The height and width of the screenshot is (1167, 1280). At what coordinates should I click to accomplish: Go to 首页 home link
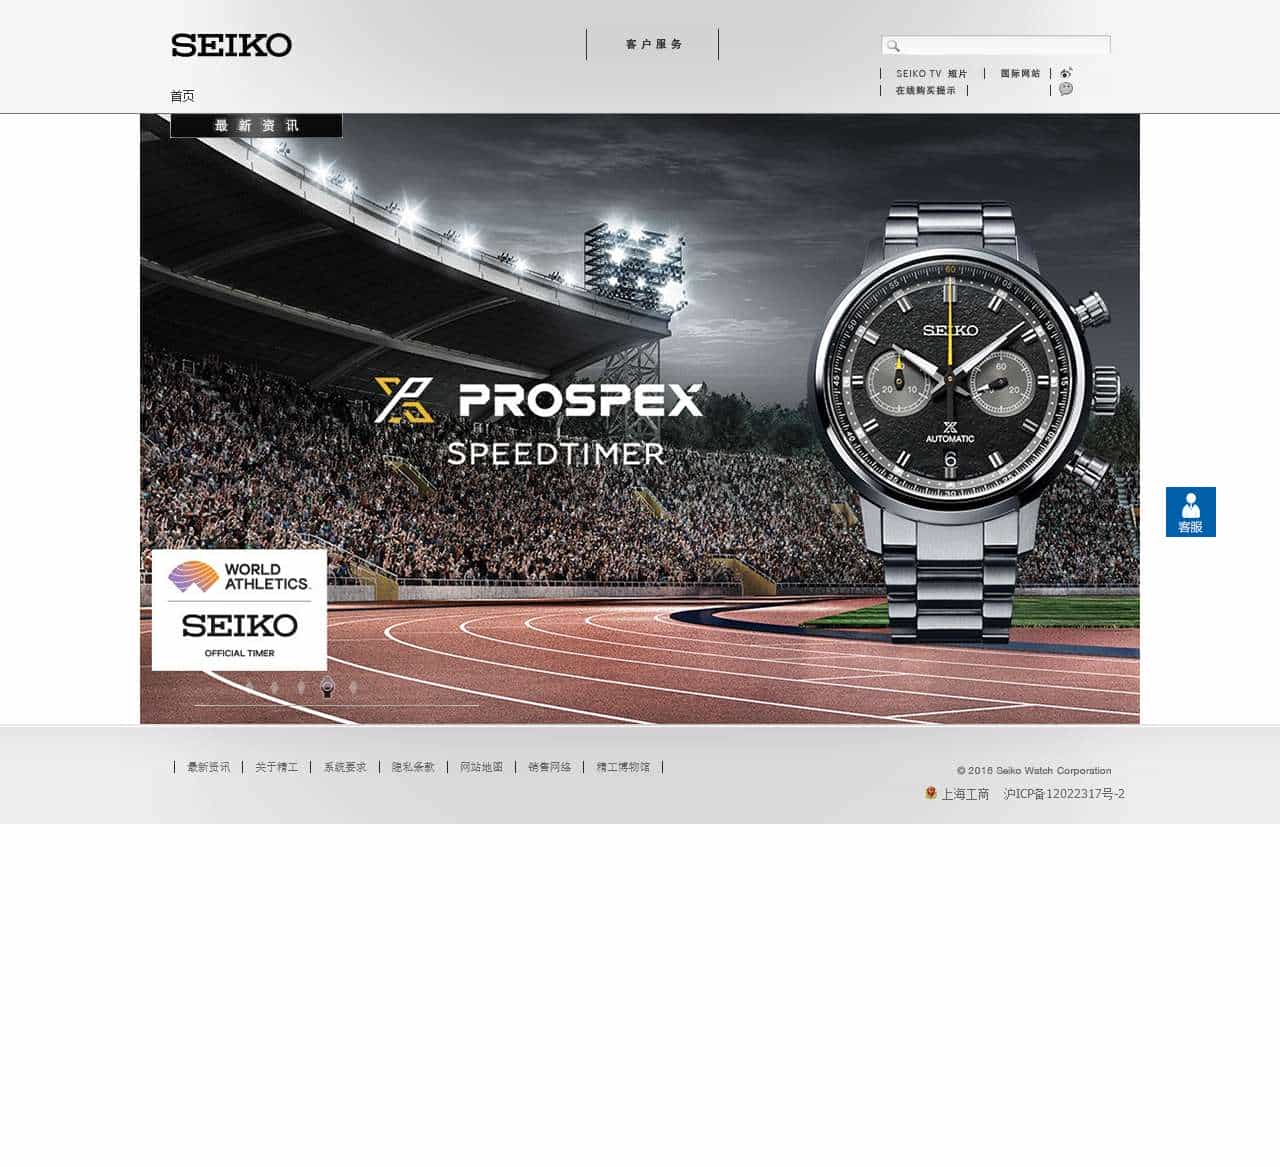tap(182, 96)
